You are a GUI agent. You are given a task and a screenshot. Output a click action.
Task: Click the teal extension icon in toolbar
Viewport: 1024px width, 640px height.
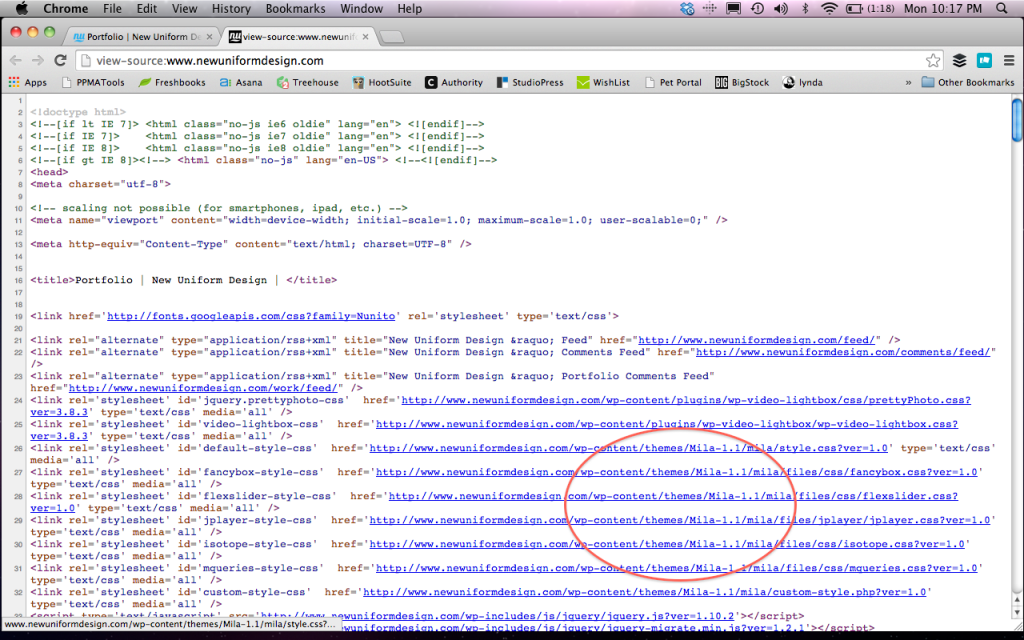click(984, 61)
